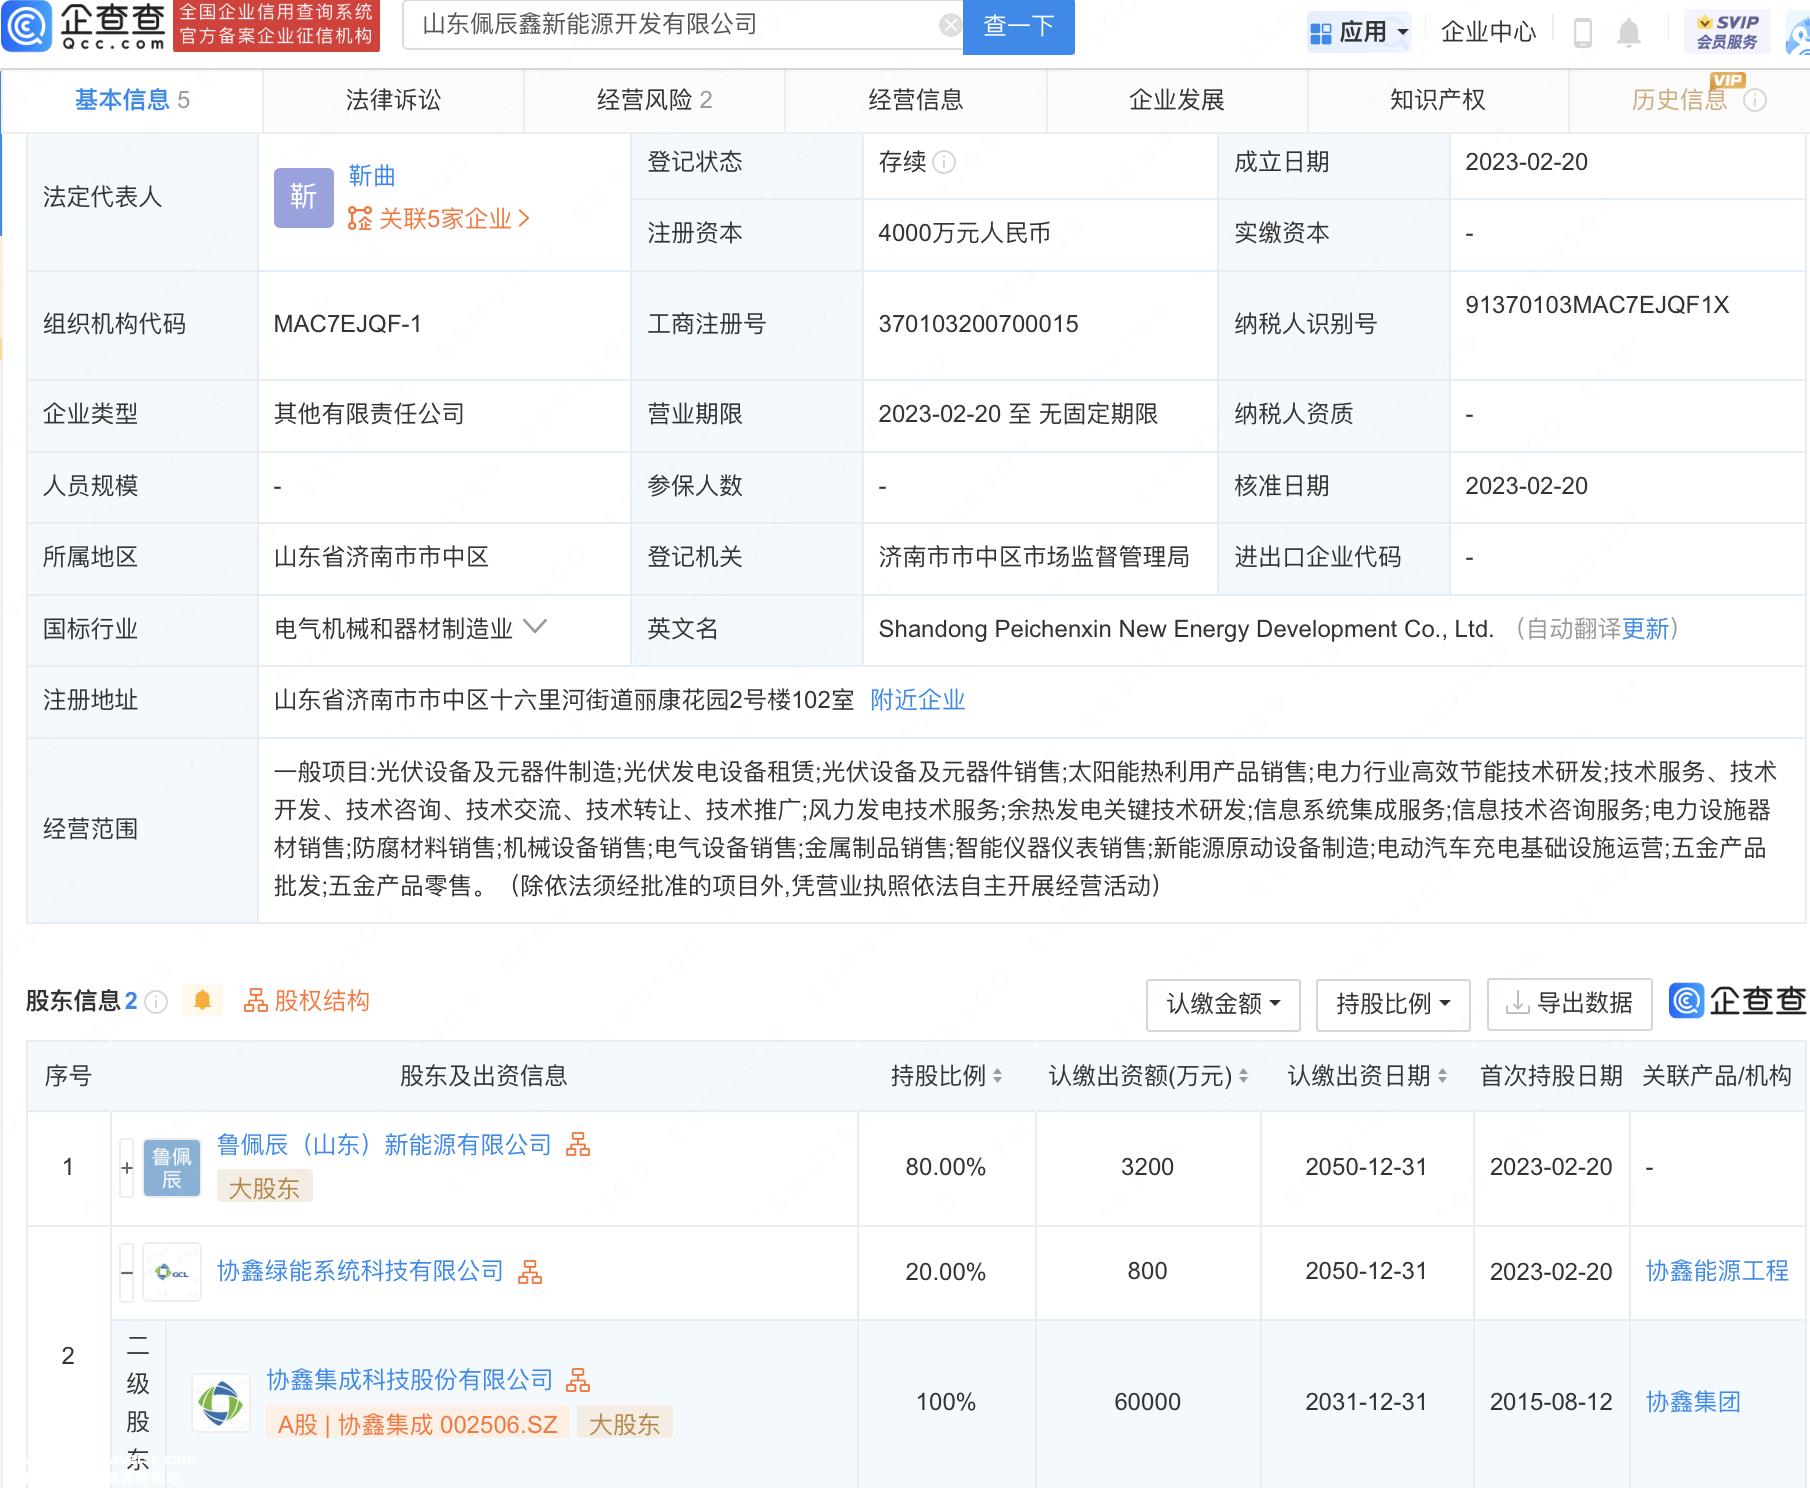Switch to 经营信息 tab
This screenshot has width=1810, height=1488.
915,100
